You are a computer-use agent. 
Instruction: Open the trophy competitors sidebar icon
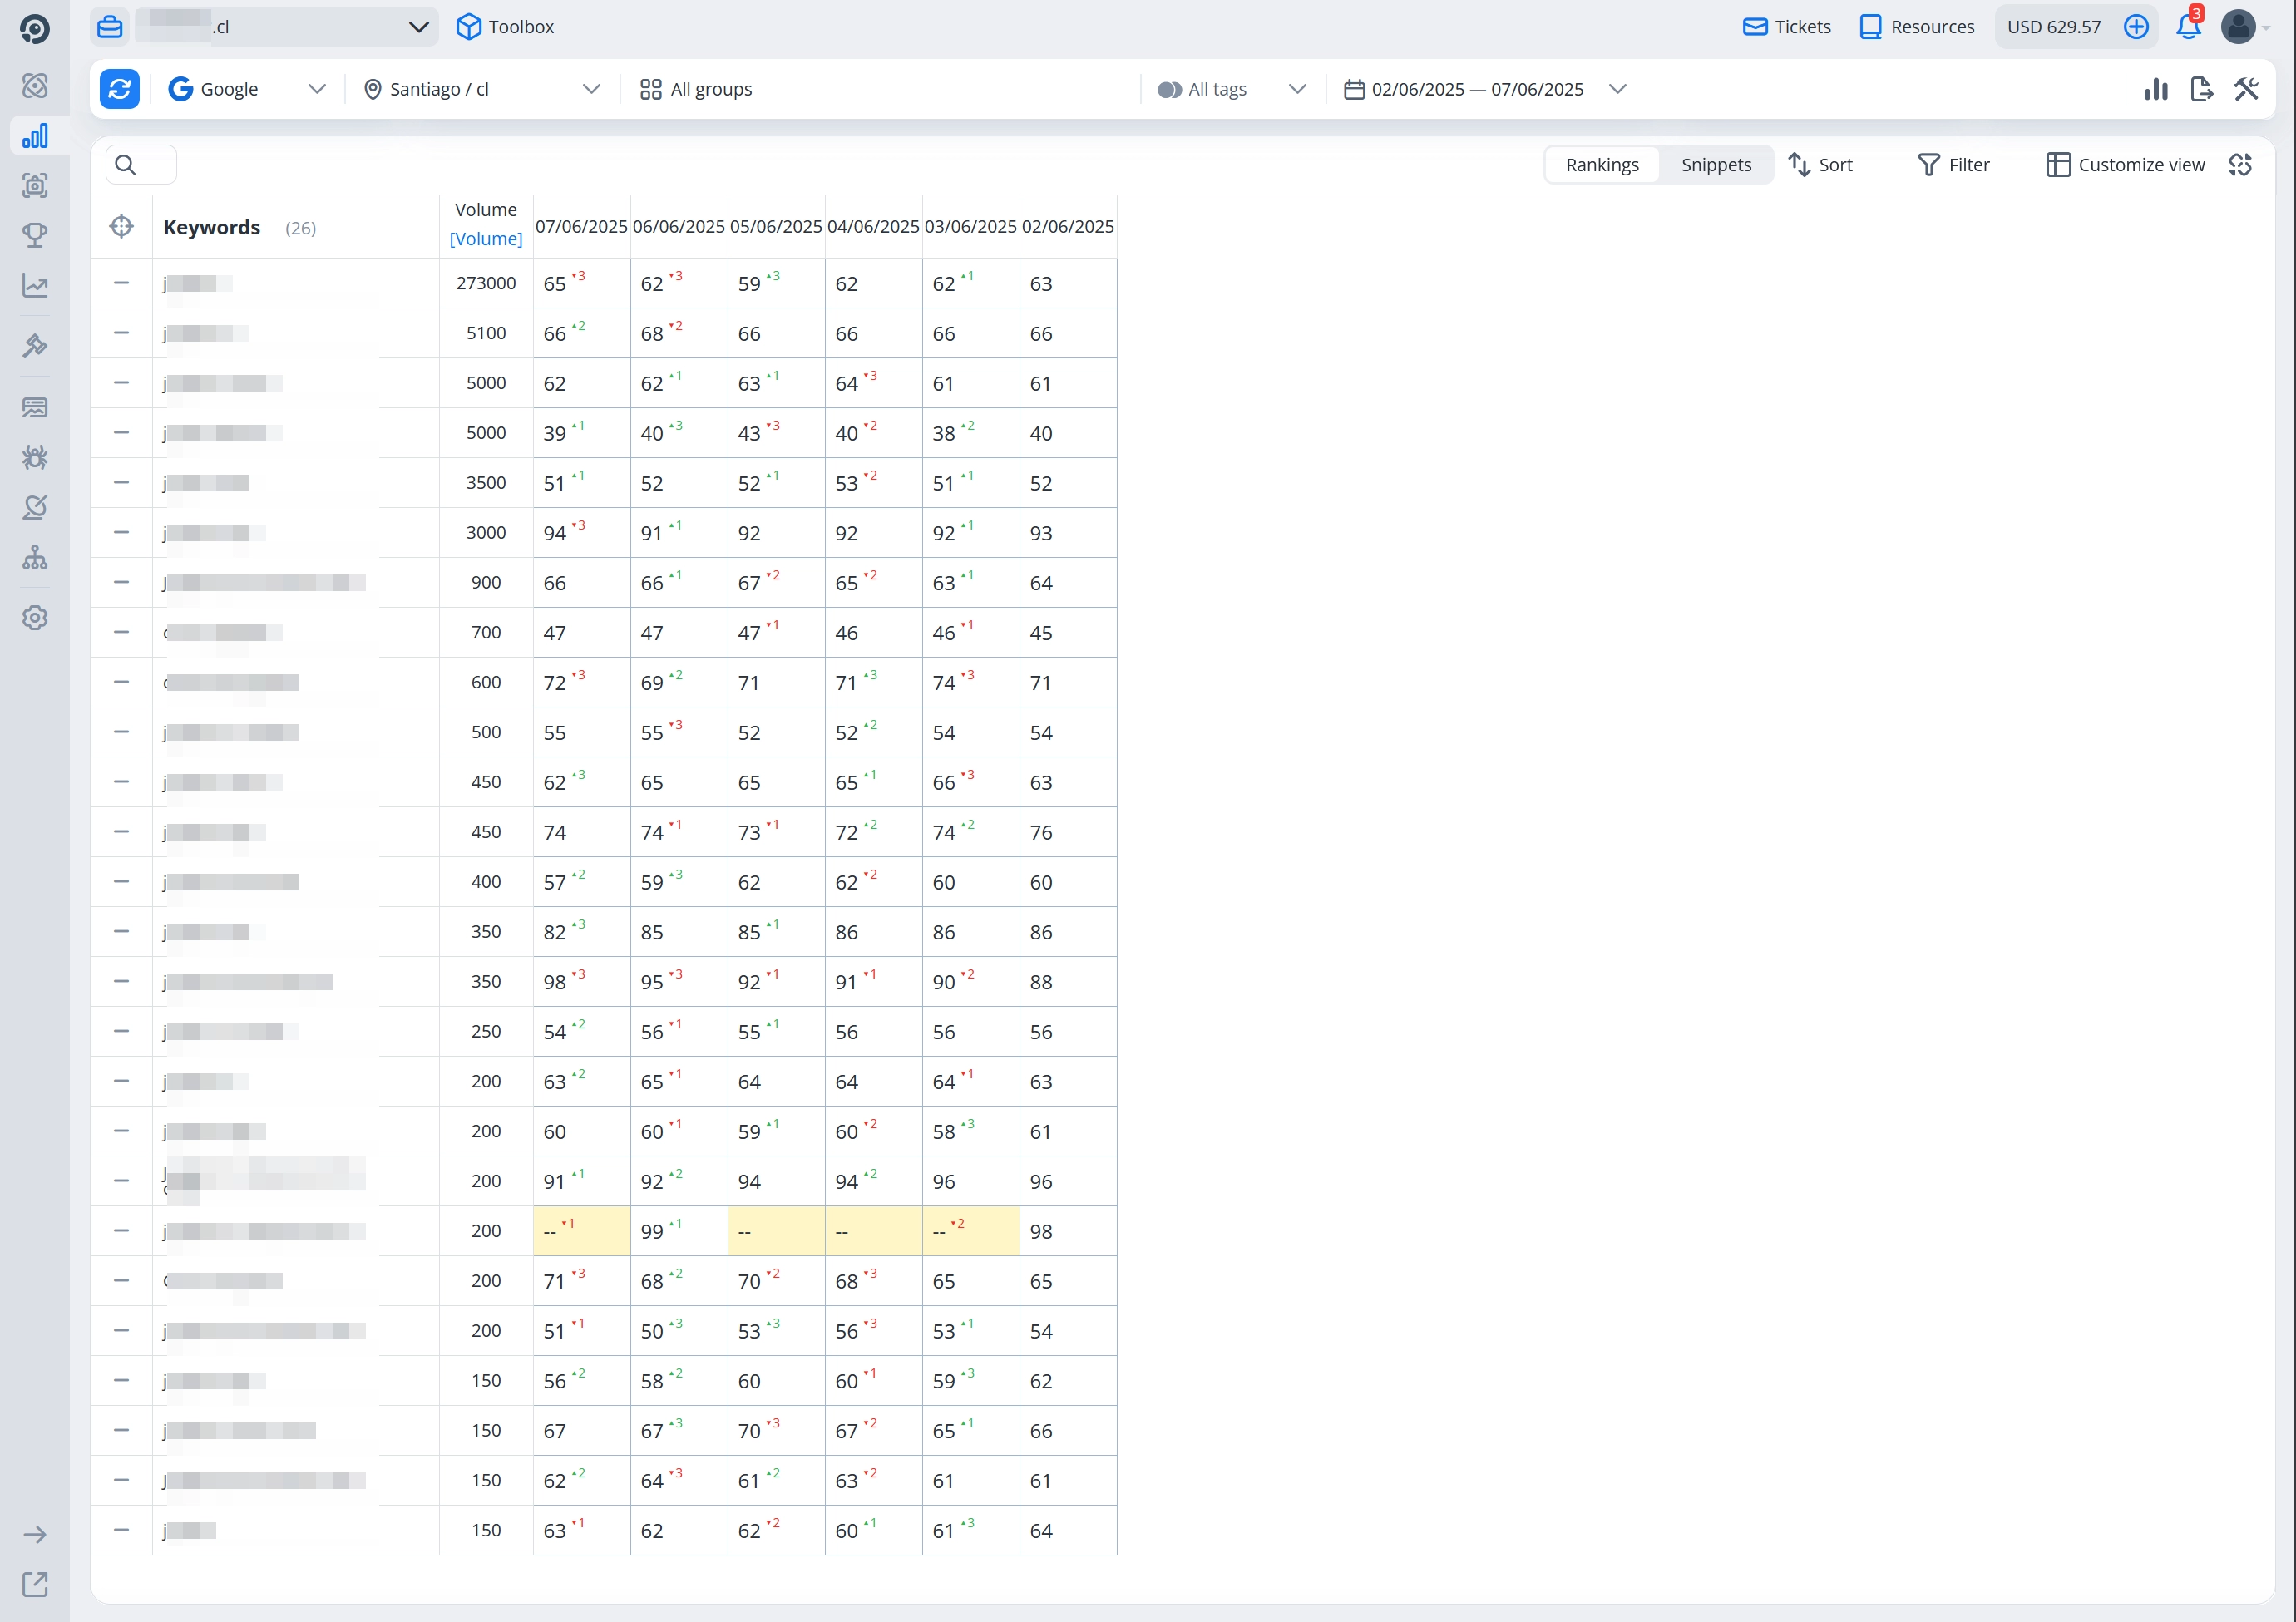coord(35,235)
